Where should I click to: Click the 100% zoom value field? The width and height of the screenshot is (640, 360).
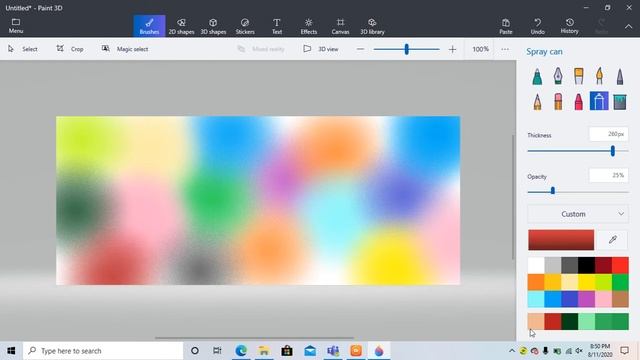coord(480,49)
